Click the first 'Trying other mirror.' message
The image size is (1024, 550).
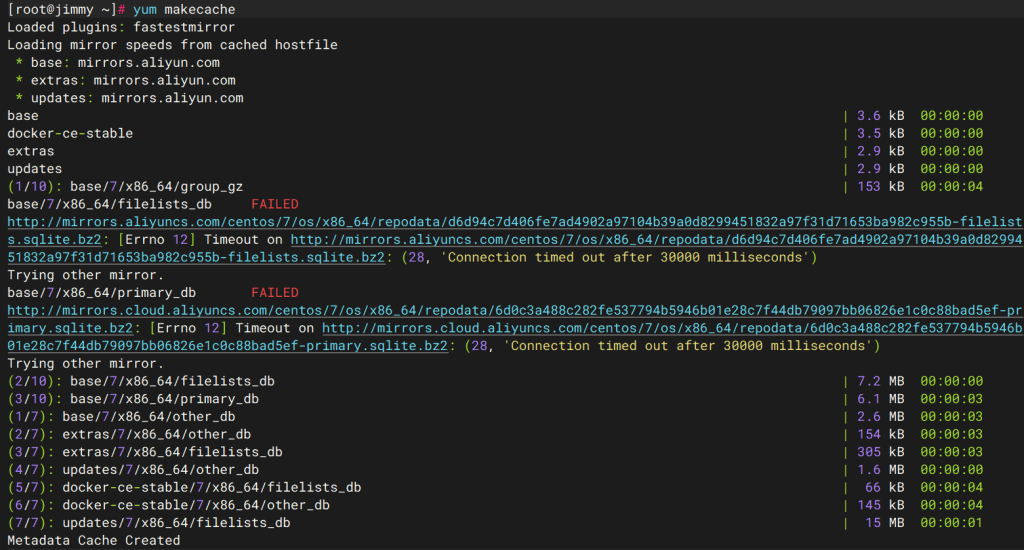(86, 275)
